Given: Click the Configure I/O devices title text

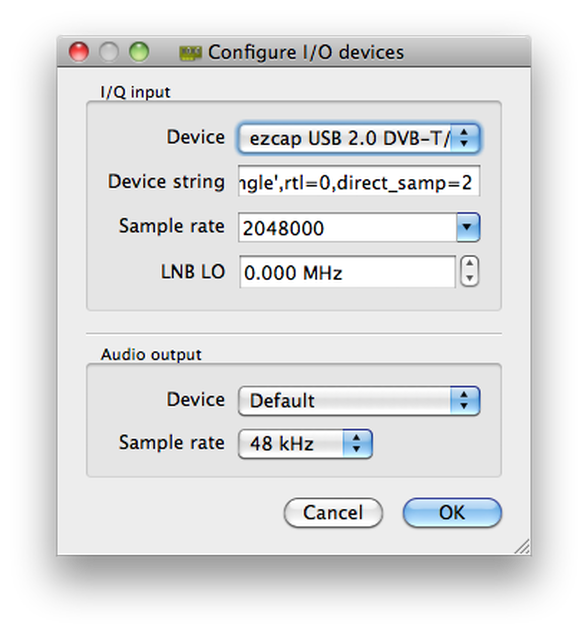Looking at the screenshot, I should pyautogui.click(x=306, y=53).
